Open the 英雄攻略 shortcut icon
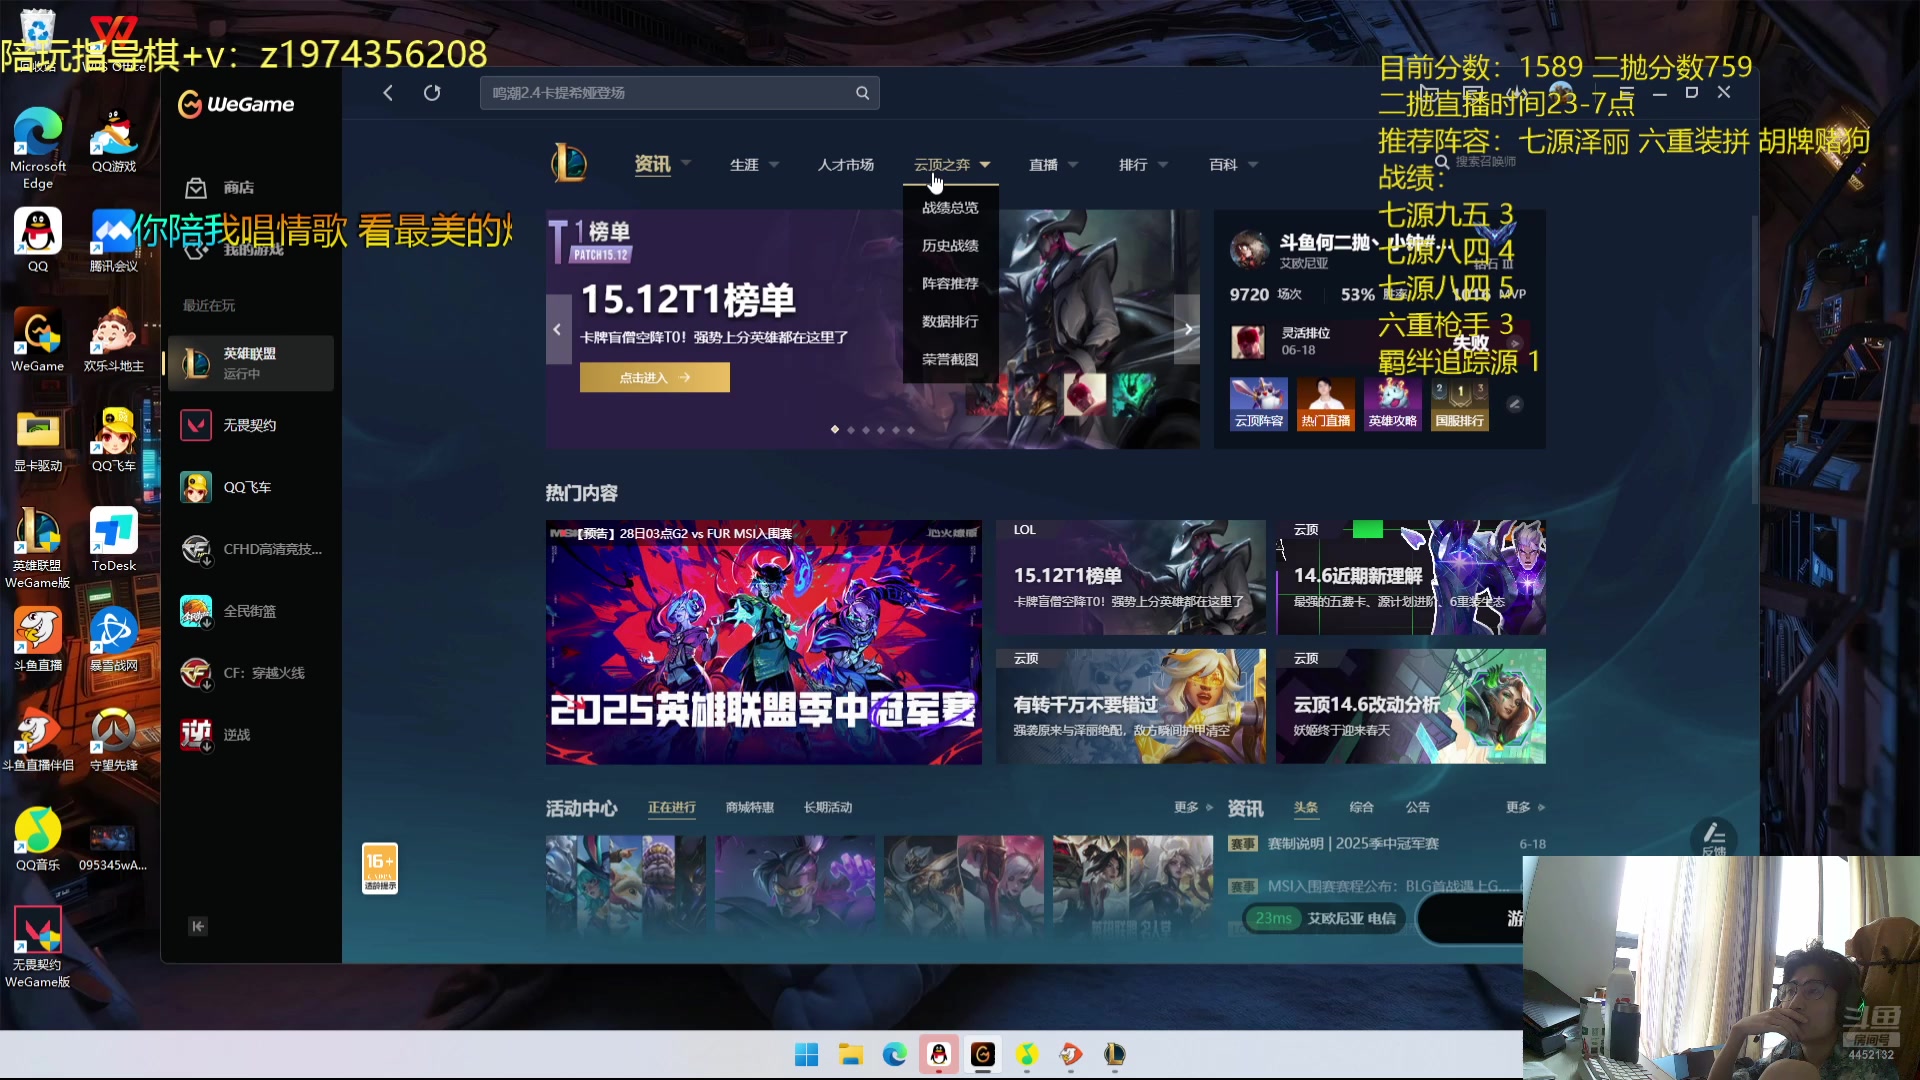Viewport: 1920px width, 1080px height. click(x=1392, y=403)
